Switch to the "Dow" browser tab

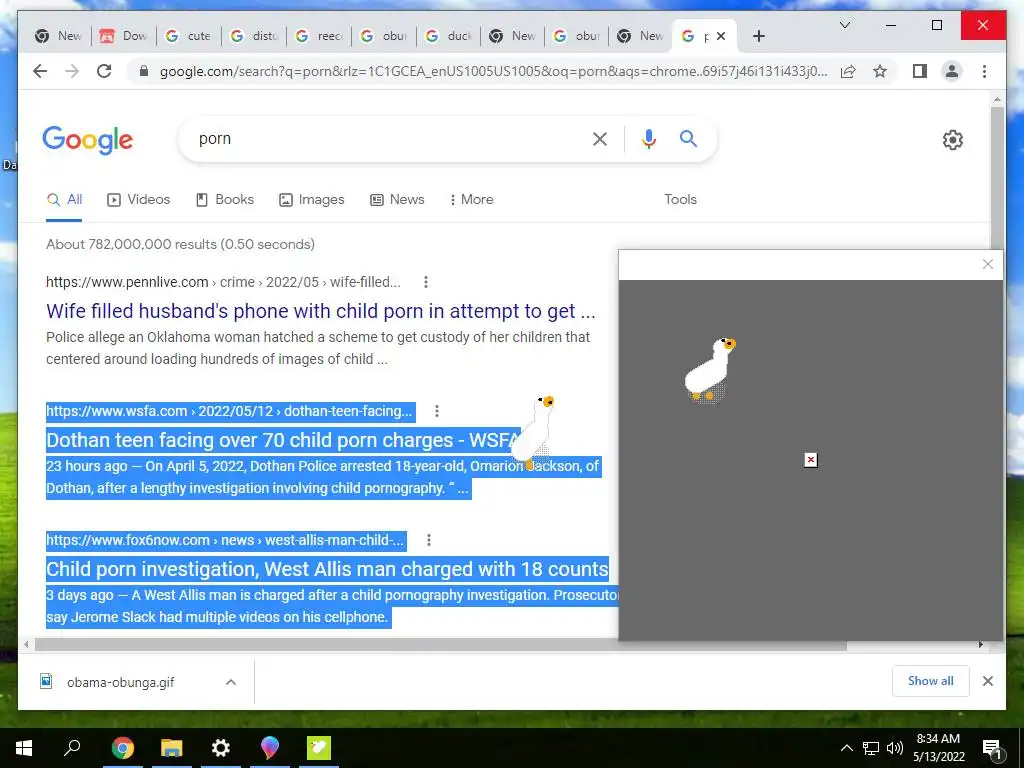coord(123,36)
